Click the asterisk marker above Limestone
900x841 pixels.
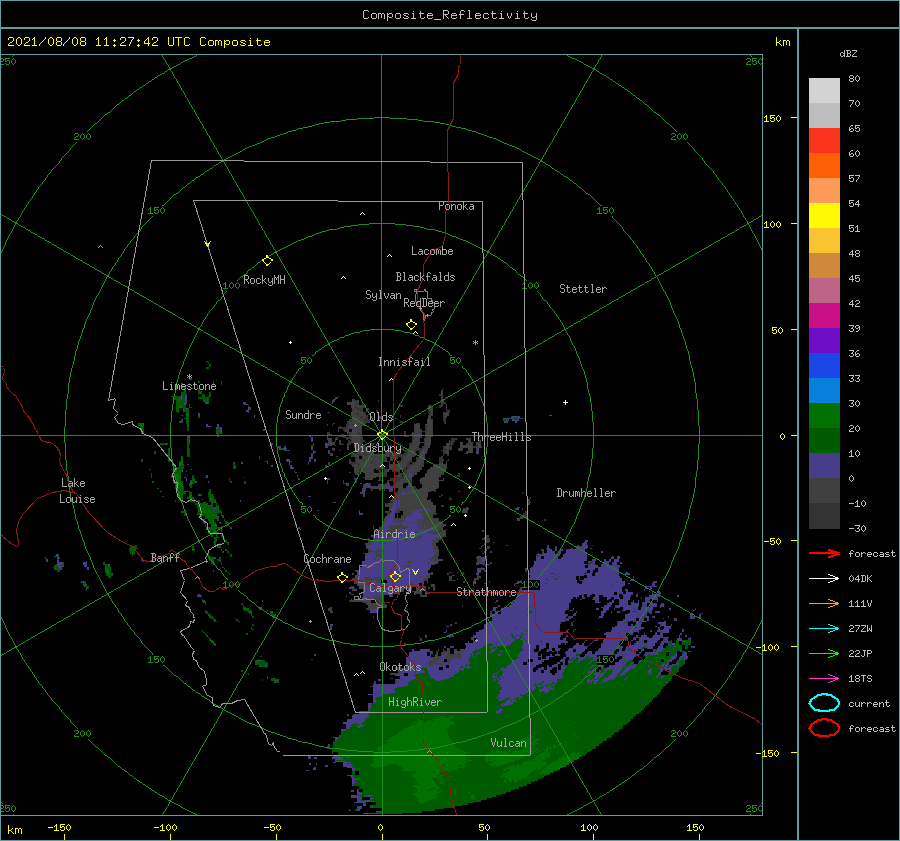[x=189, y=377]
